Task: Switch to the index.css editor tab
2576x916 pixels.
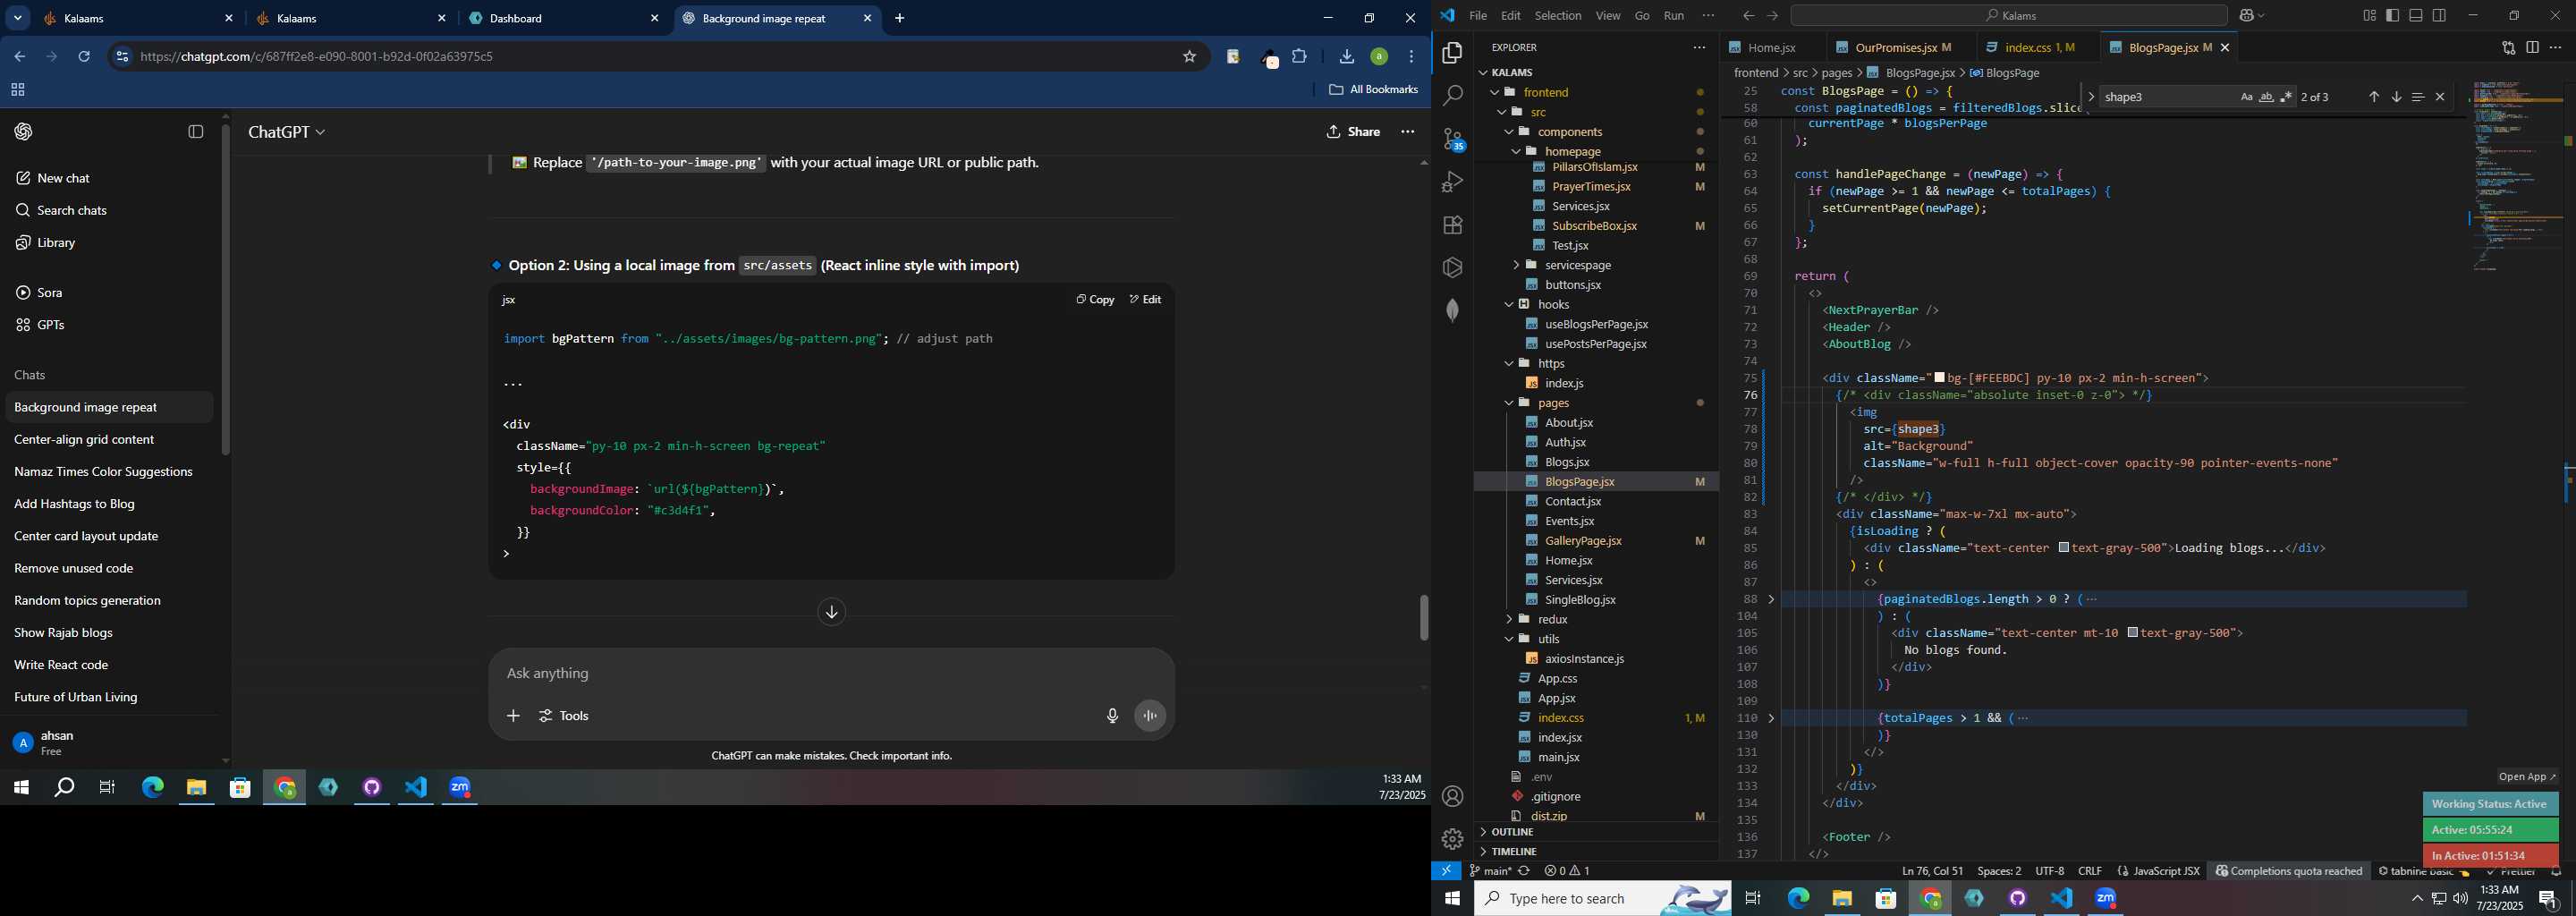Action: (x=2038, y=48)
